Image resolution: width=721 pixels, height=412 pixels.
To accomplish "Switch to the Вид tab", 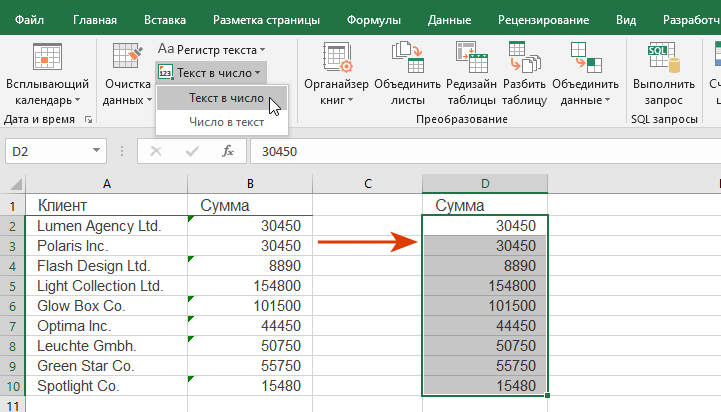I will (x=626, y=20).
